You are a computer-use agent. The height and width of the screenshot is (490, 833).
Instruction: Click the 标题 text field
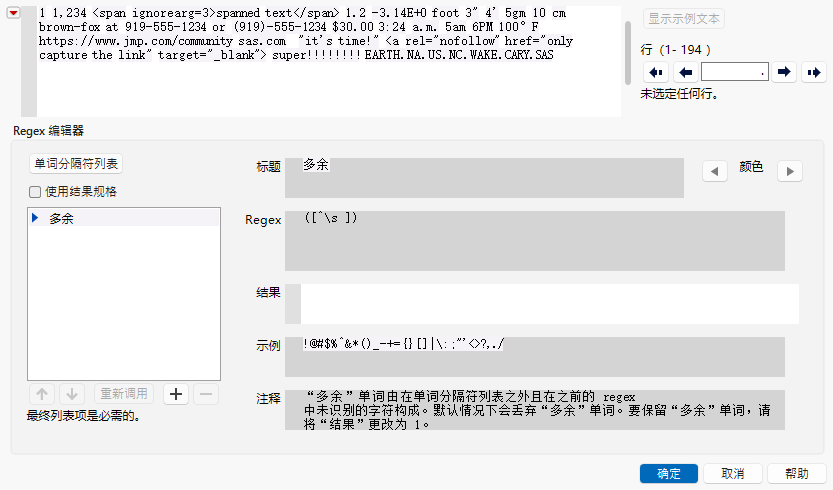click(x=484, y=178)
